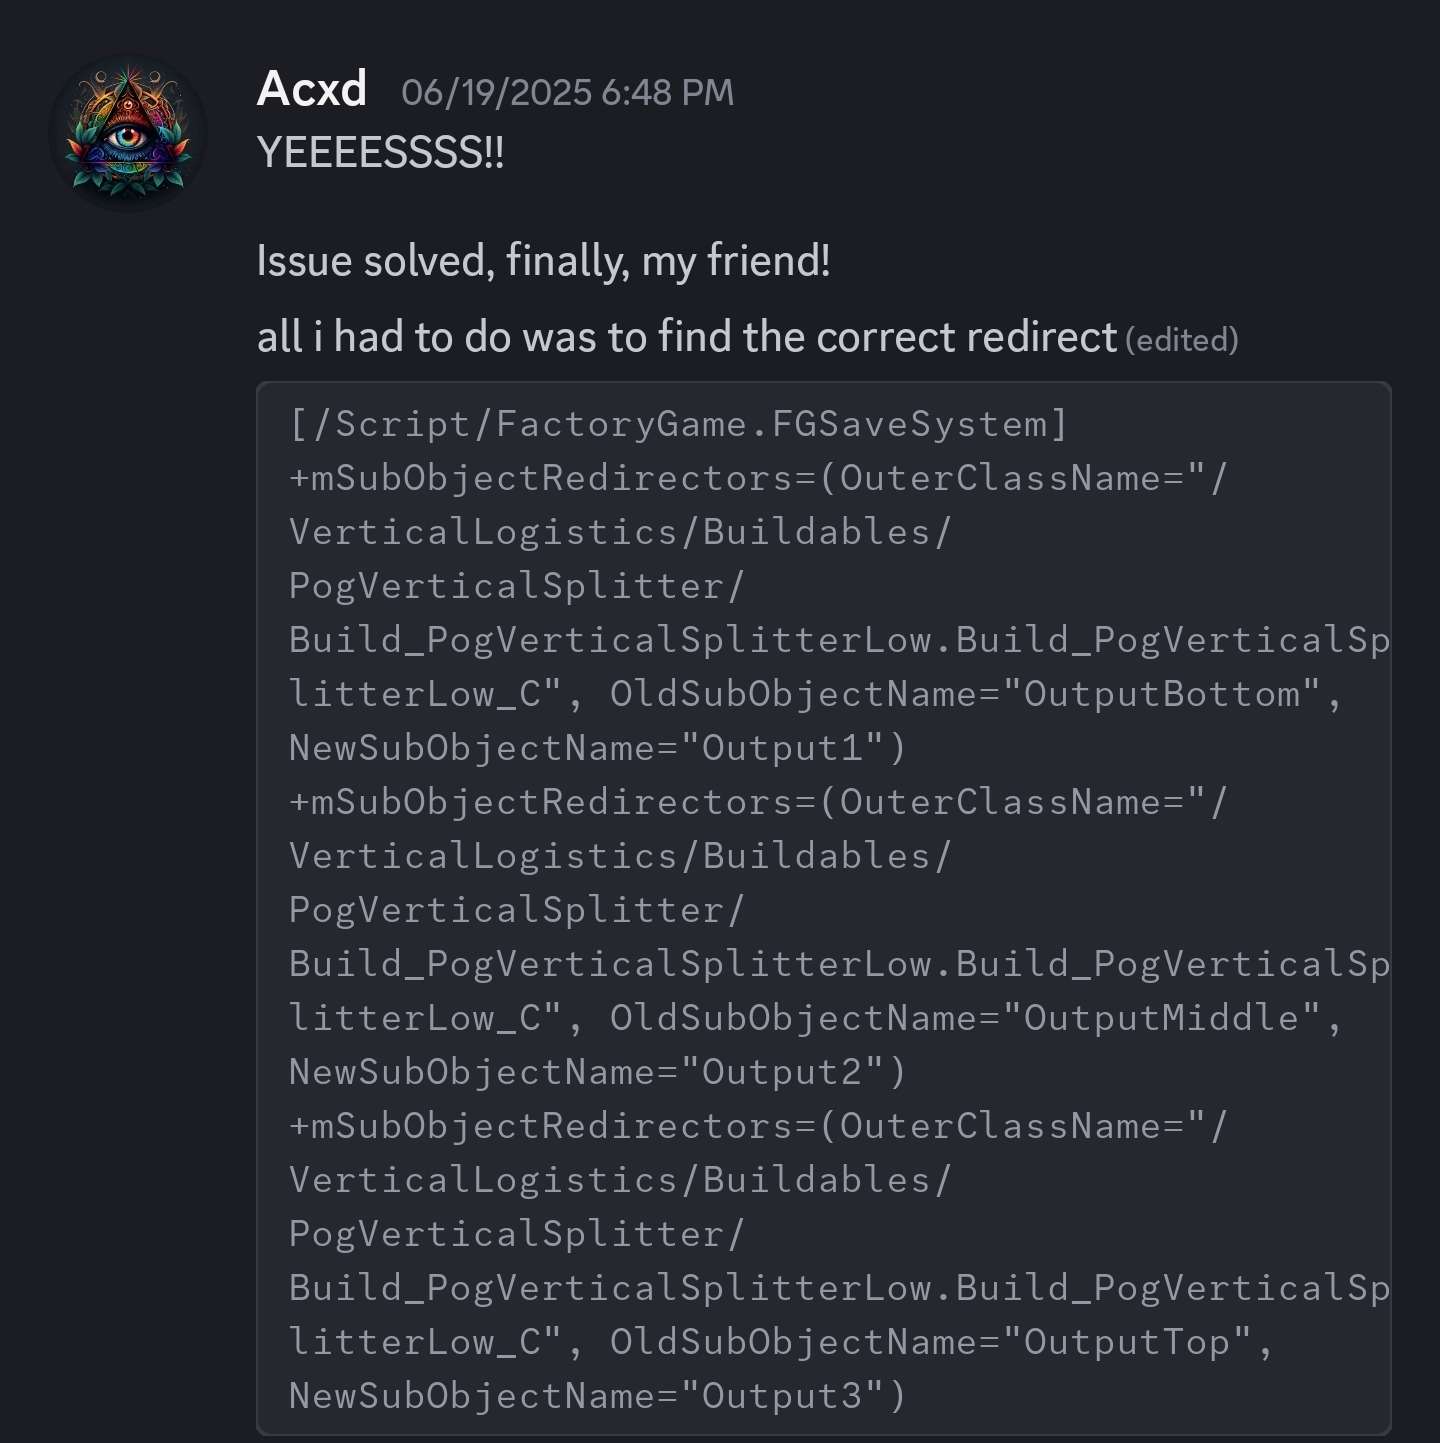This screenshot has height=1443, width=1440.
Task: Click the Acxd username
Action: (312, 89)
